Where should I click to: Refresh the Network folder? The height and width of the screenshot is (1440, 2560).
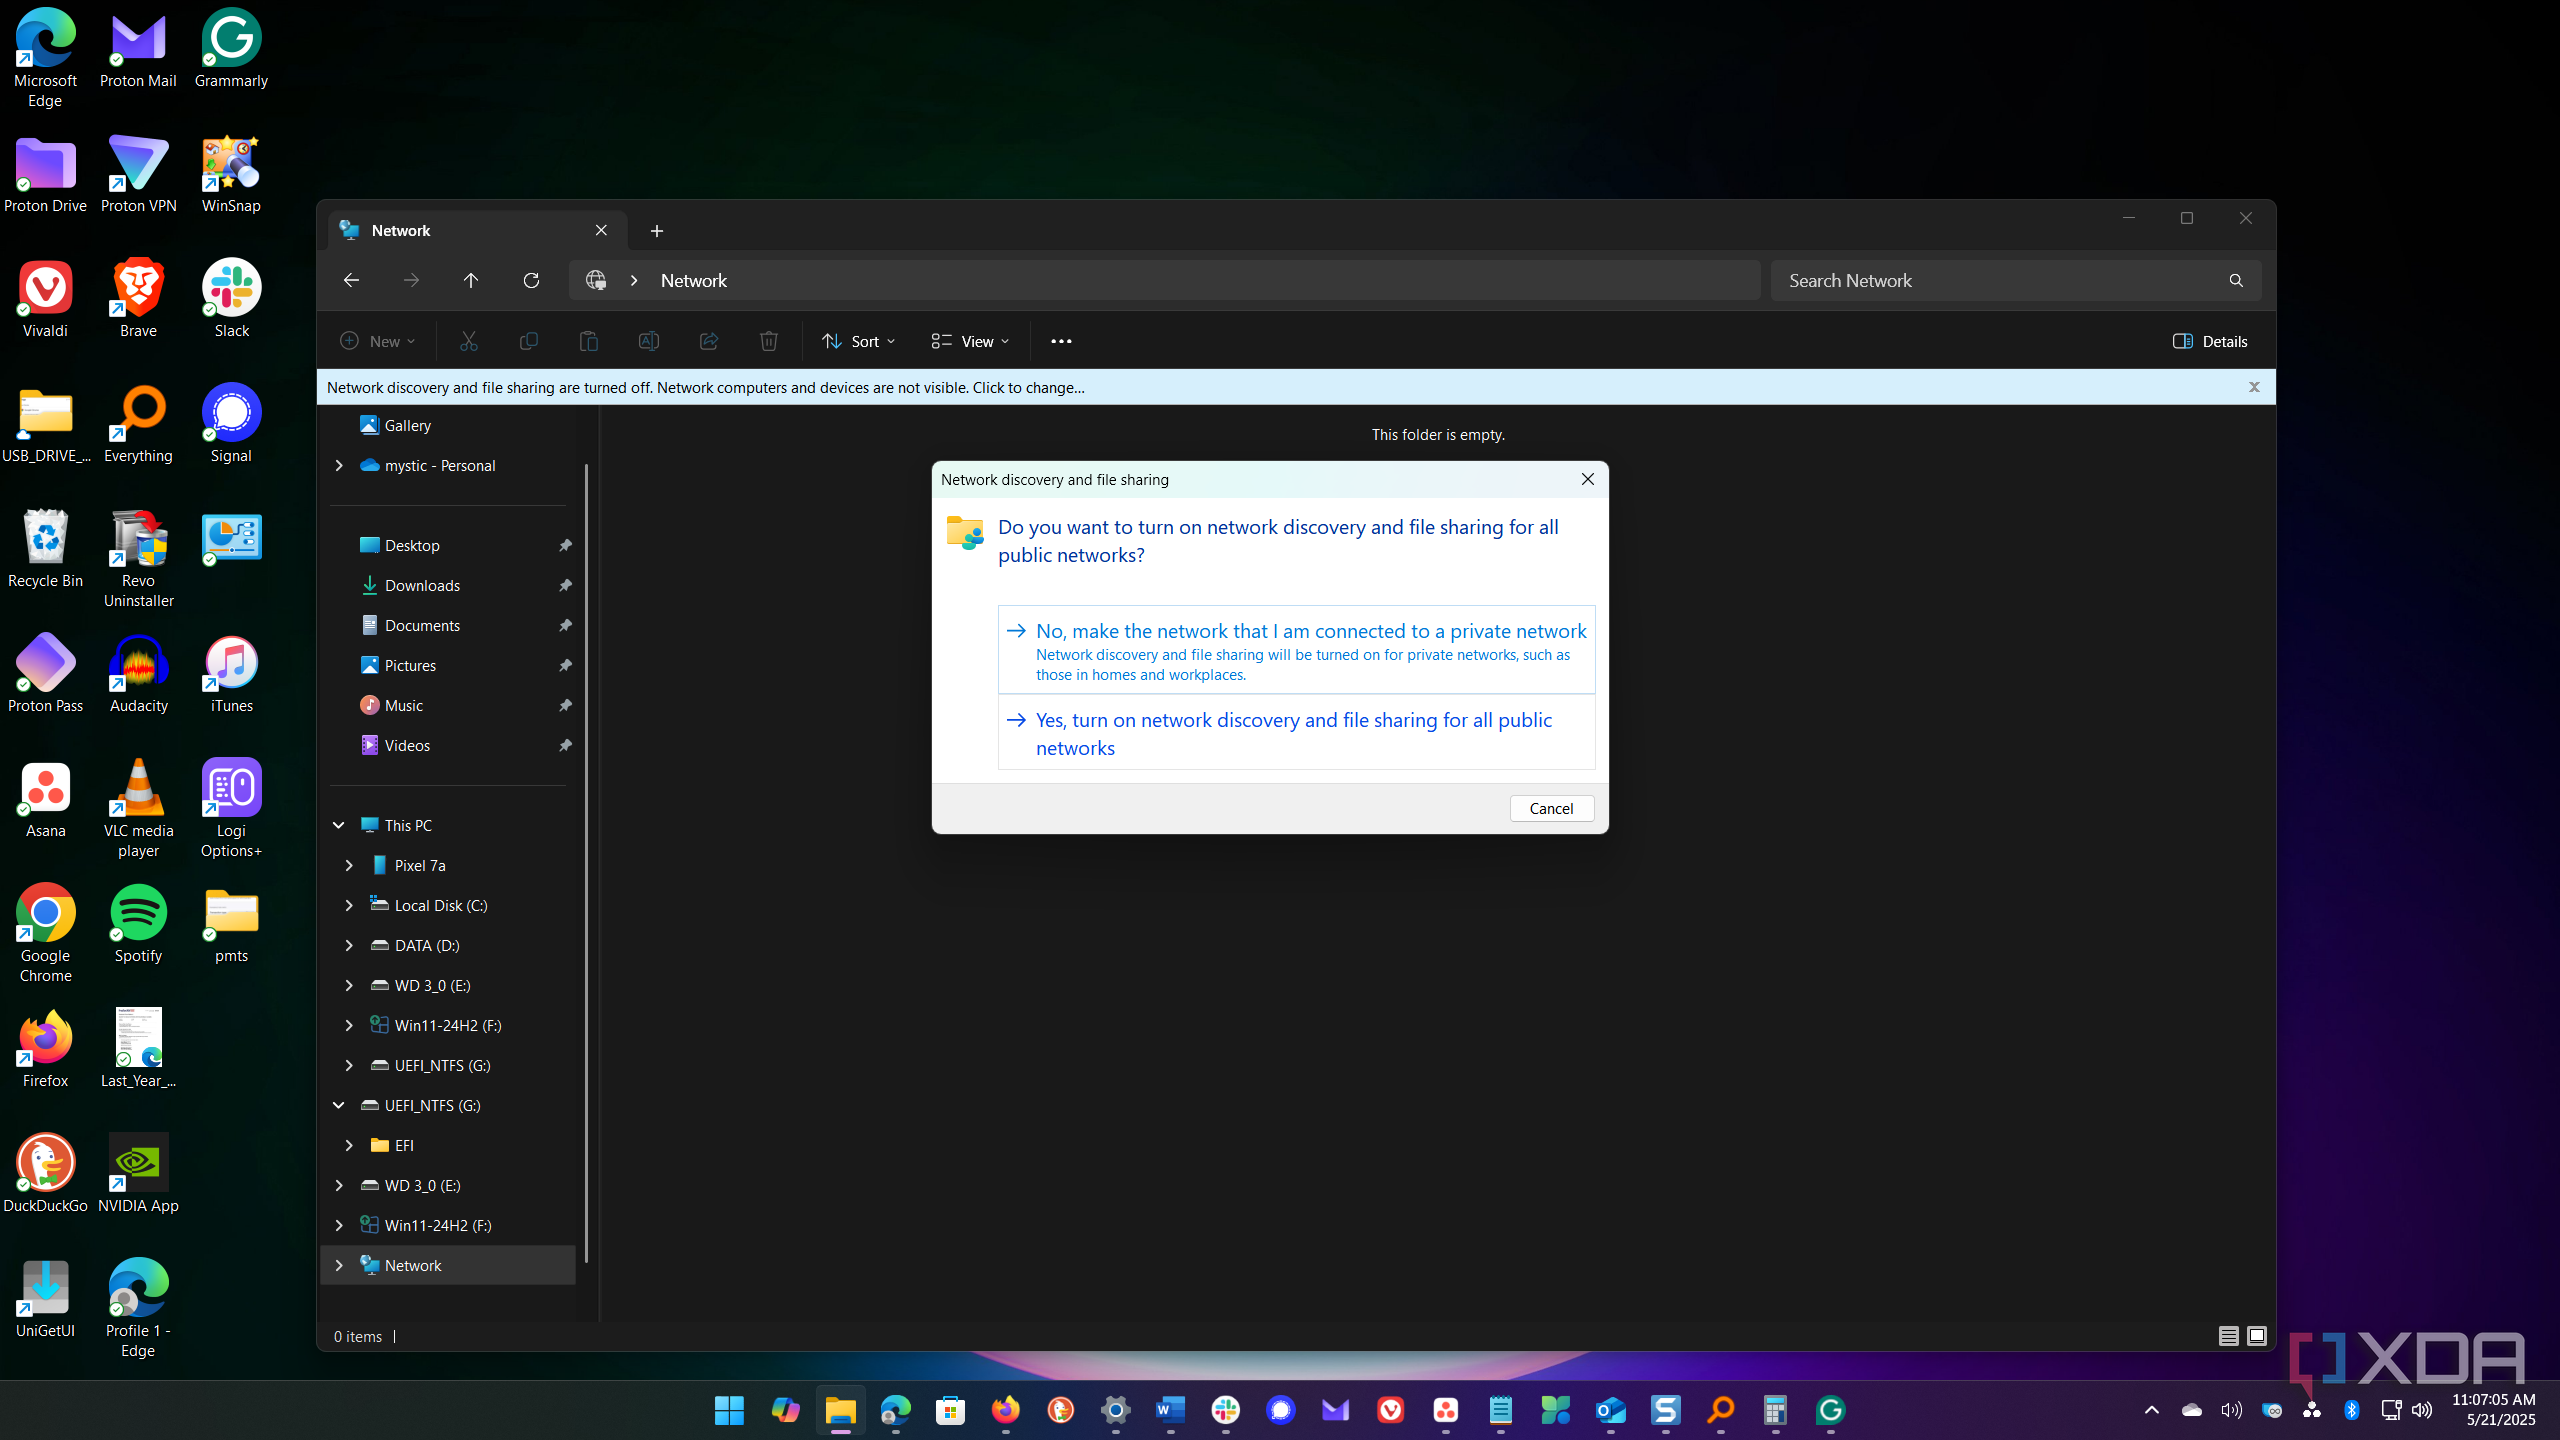pyautogui.click(x=531, y=281)
